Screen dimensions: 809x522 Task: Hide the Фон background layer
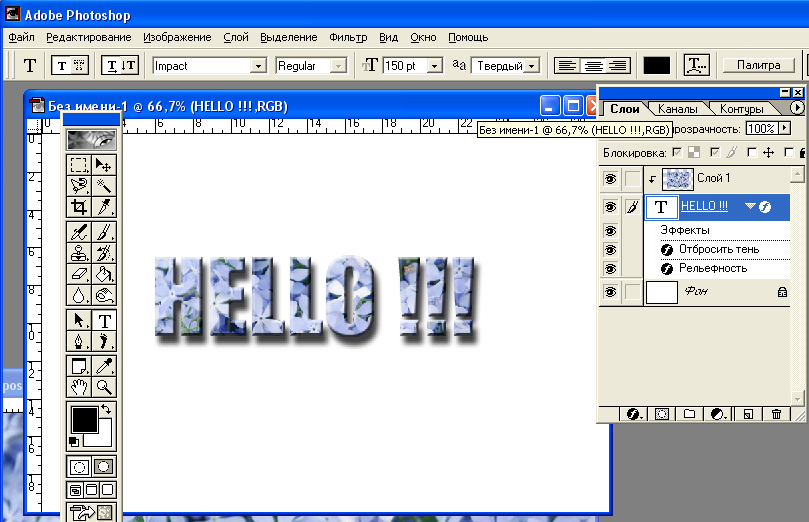609,292
